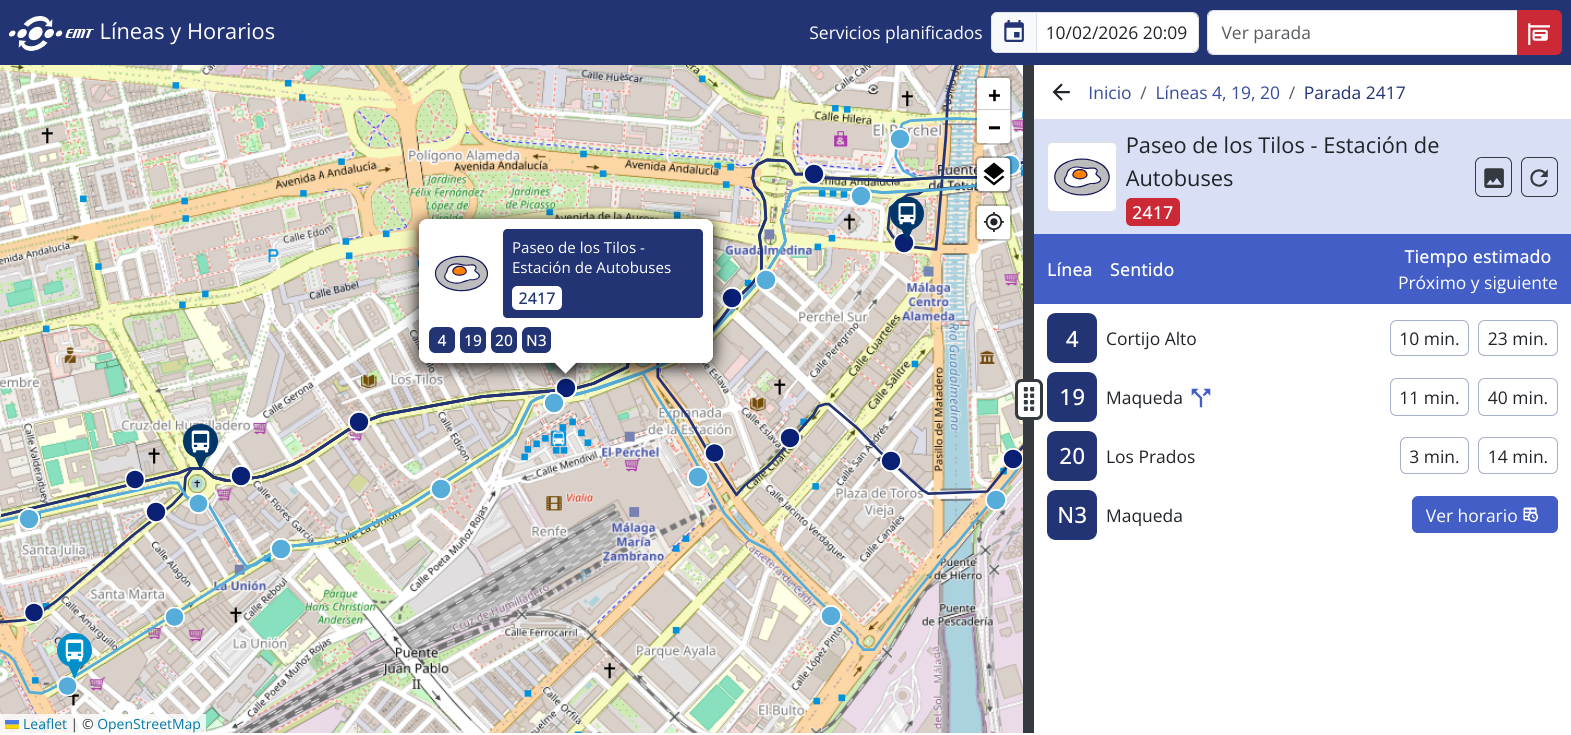Go to Inicio breadcrumb link
Screen dimensions: 1571x735
[x=1109, y=93]
